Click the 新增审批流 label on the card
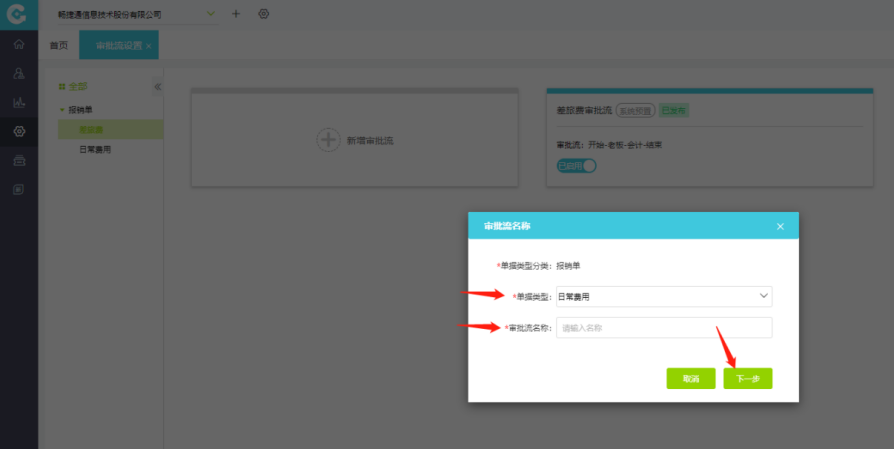Image resolution: width=895 pixels, height=450 pixels. click(370, 140)
